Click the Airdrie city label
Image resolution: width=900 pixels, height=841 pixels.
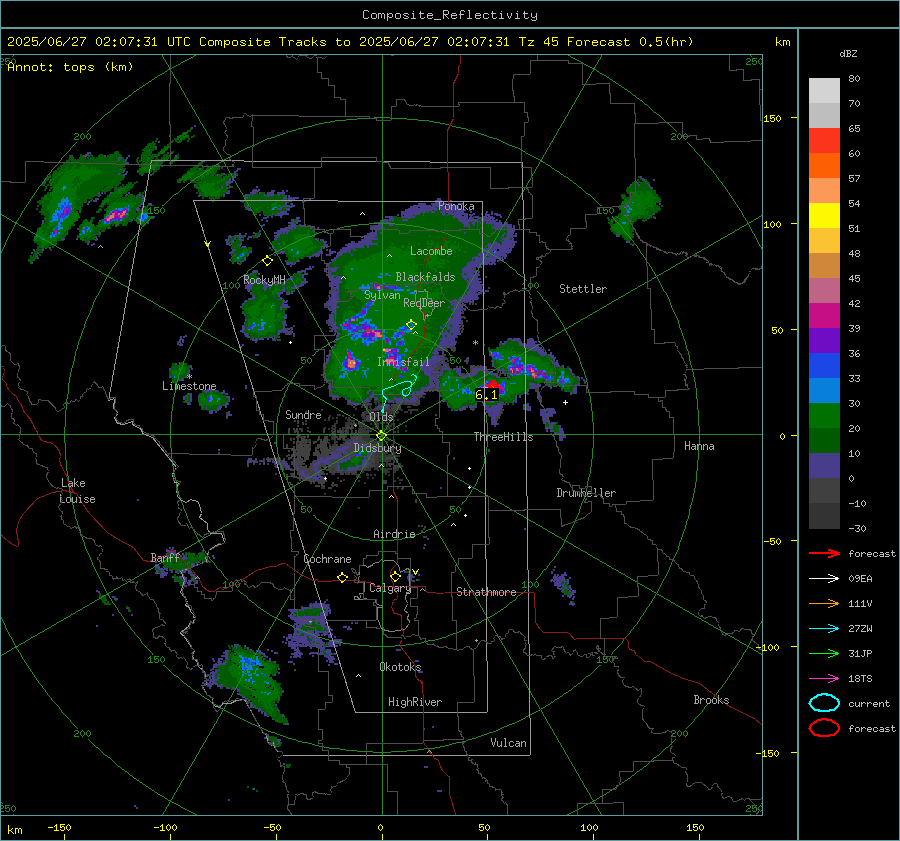(394, 534)
